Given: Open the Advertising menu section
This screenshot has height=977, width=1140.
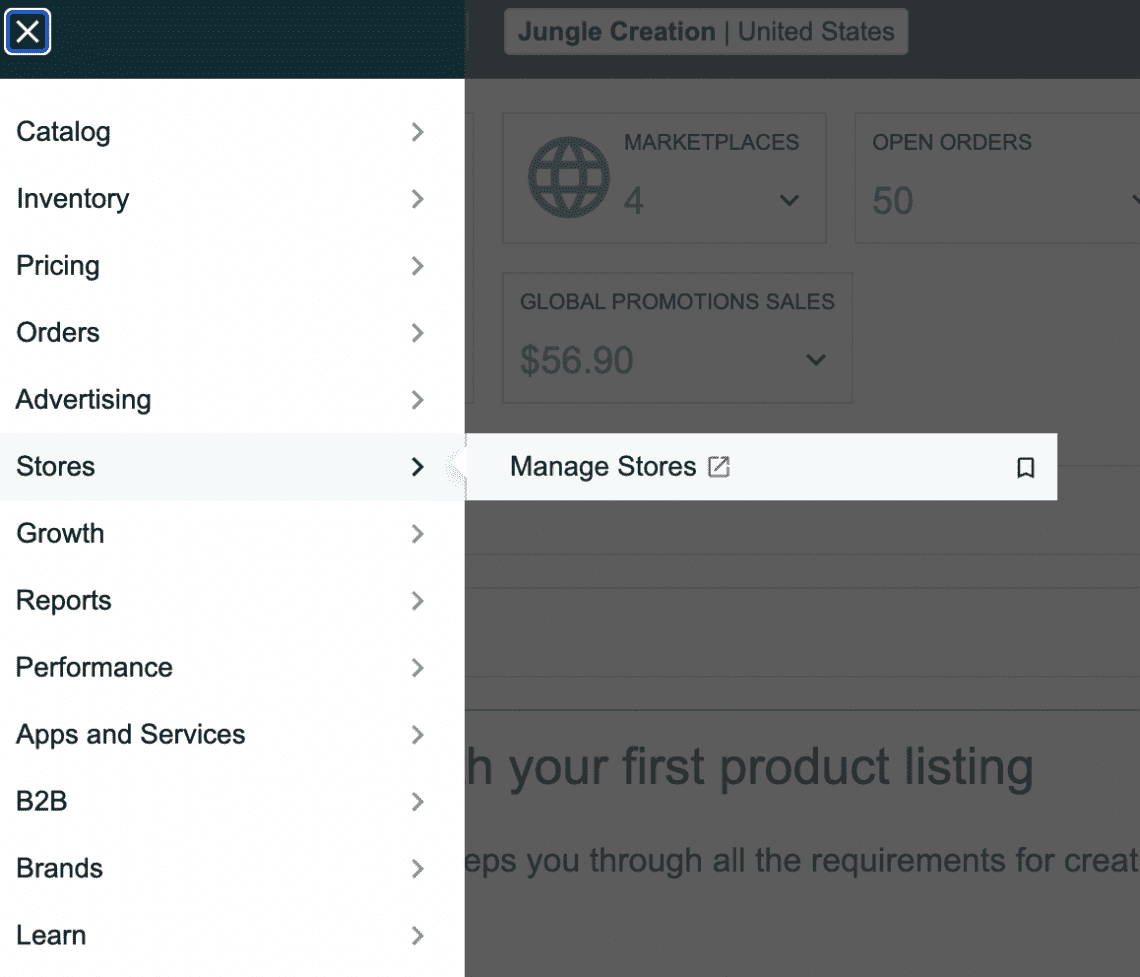Looking at the screenshot, I should point(83,399).
